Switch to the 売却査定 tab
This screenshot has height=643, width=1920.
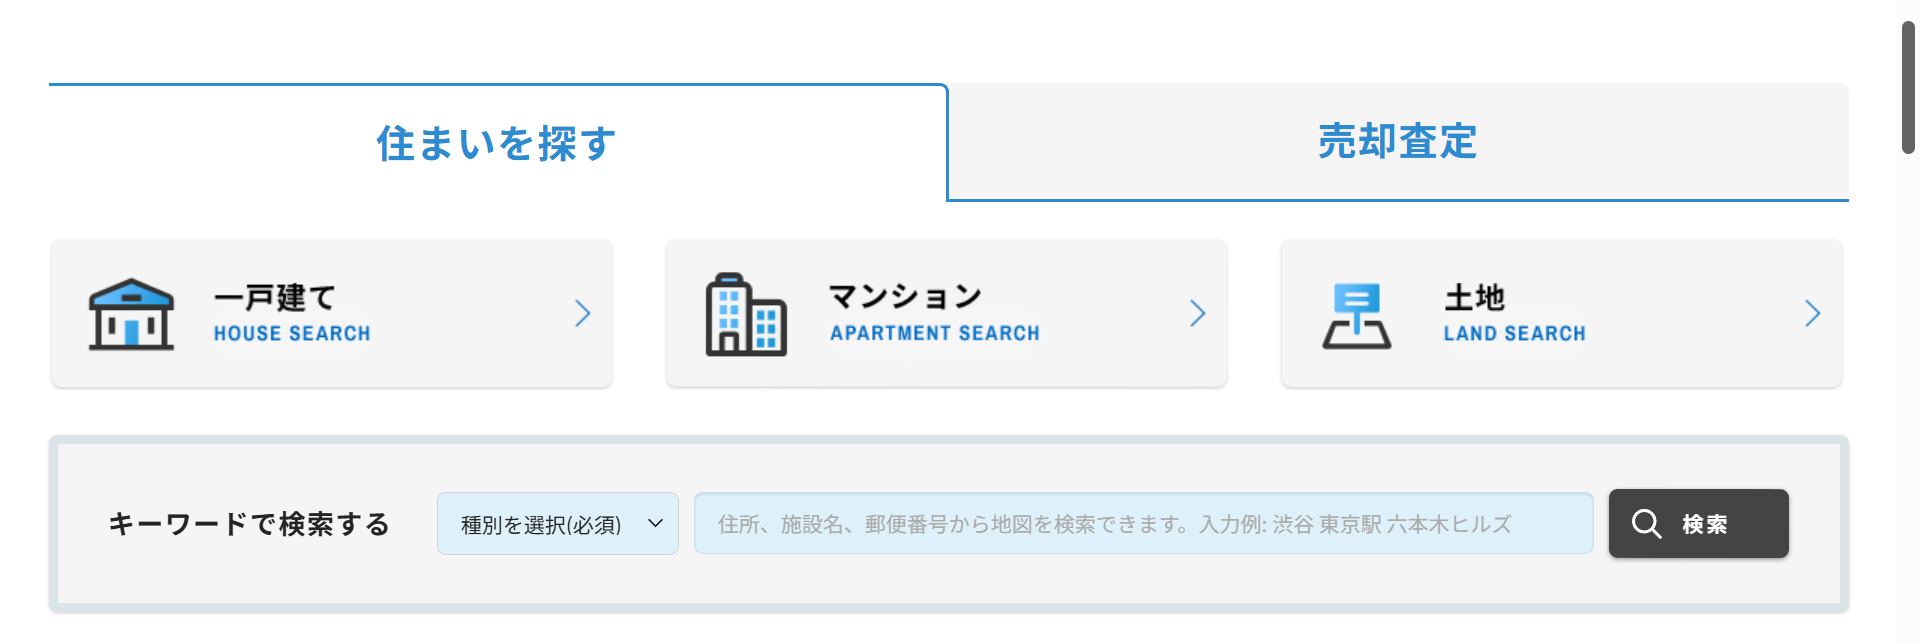pos(1397,142)
